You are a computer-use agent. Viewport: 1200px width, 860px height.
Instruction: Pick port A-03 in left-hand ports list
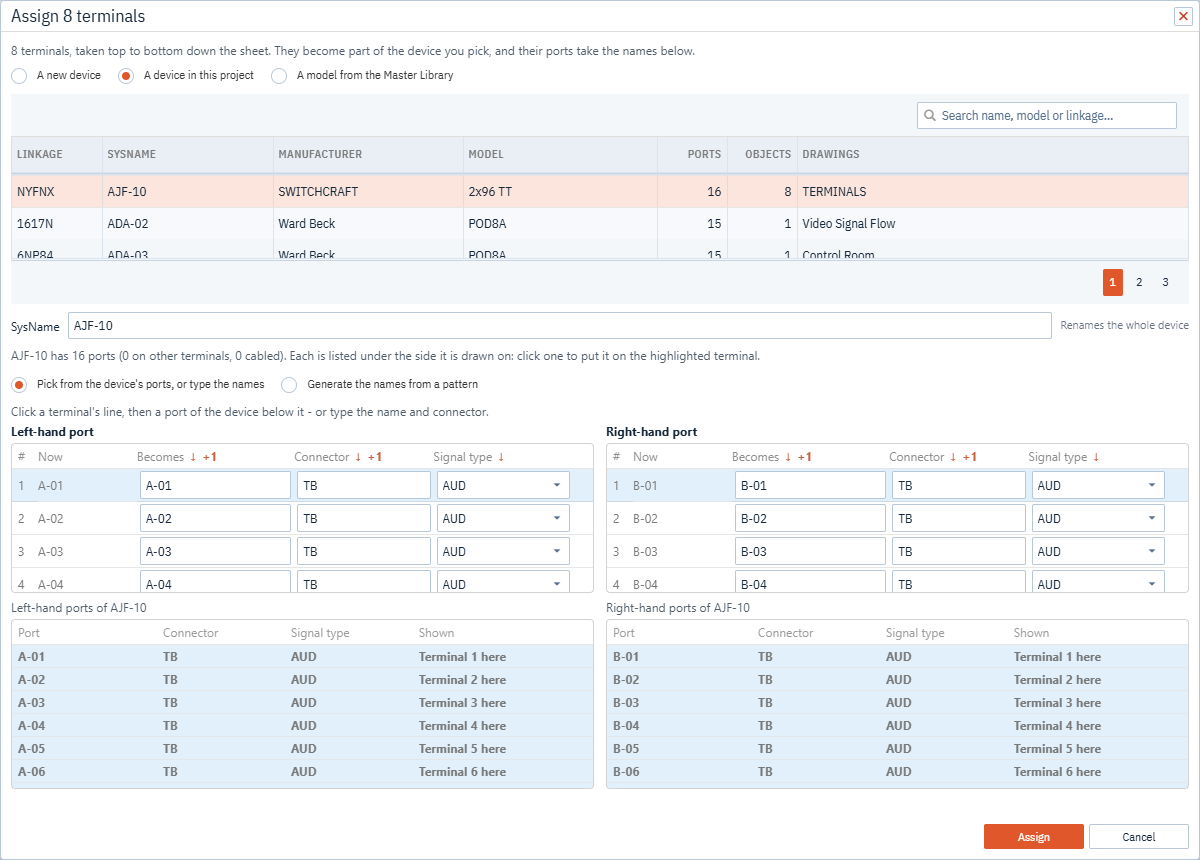click(x=302, y=703)
